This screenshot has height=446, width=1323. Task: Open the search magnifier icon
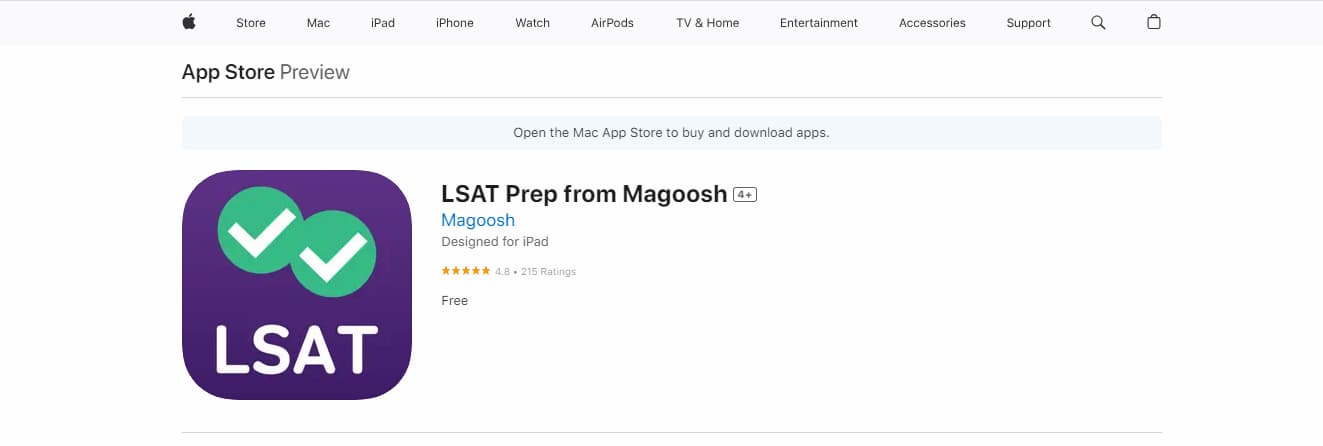[1098, 22]
